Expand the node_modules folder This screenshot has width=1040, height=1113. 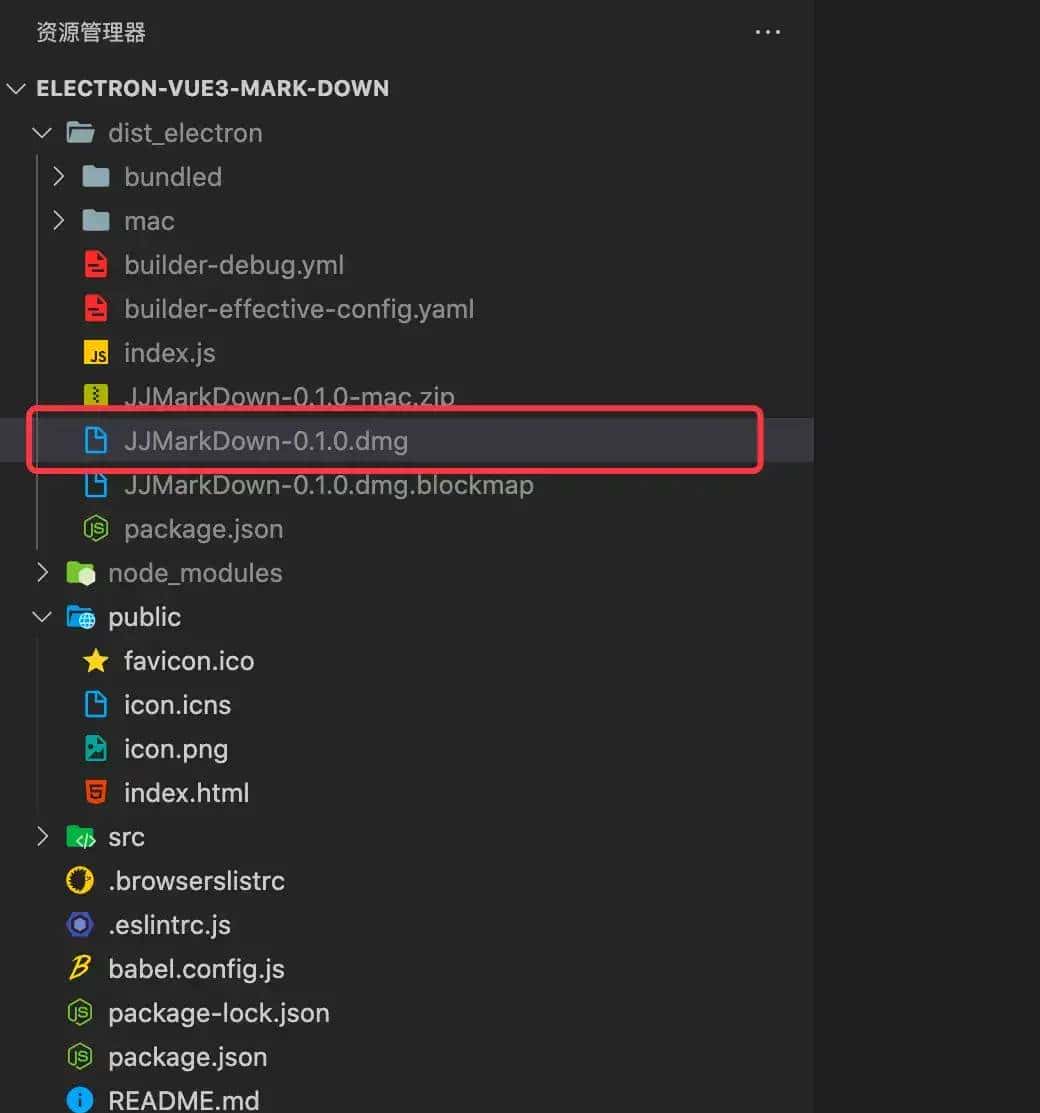tap(42, 572)
